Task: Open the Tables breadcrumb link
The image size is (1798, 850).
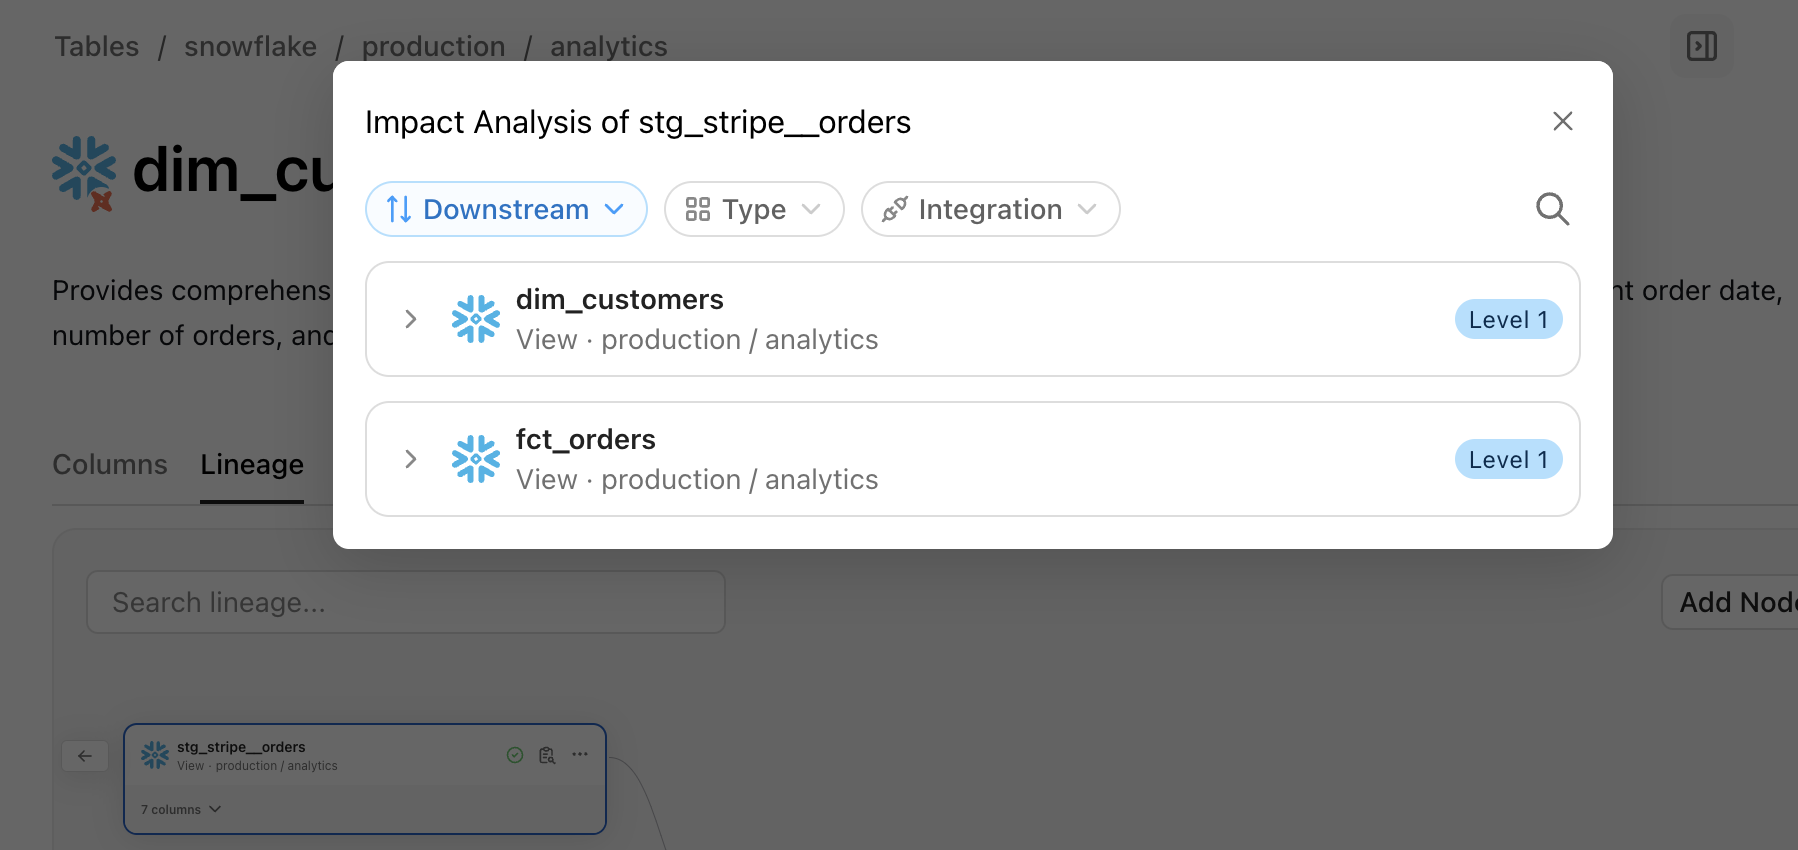Action: [x=97, y=47]
